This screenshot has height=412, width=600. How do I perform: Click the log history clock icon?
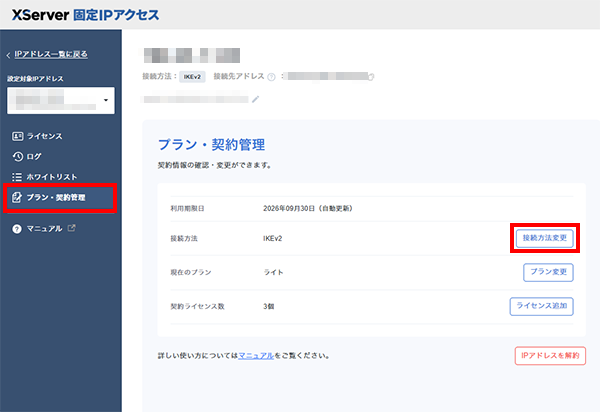pos(18,156)
